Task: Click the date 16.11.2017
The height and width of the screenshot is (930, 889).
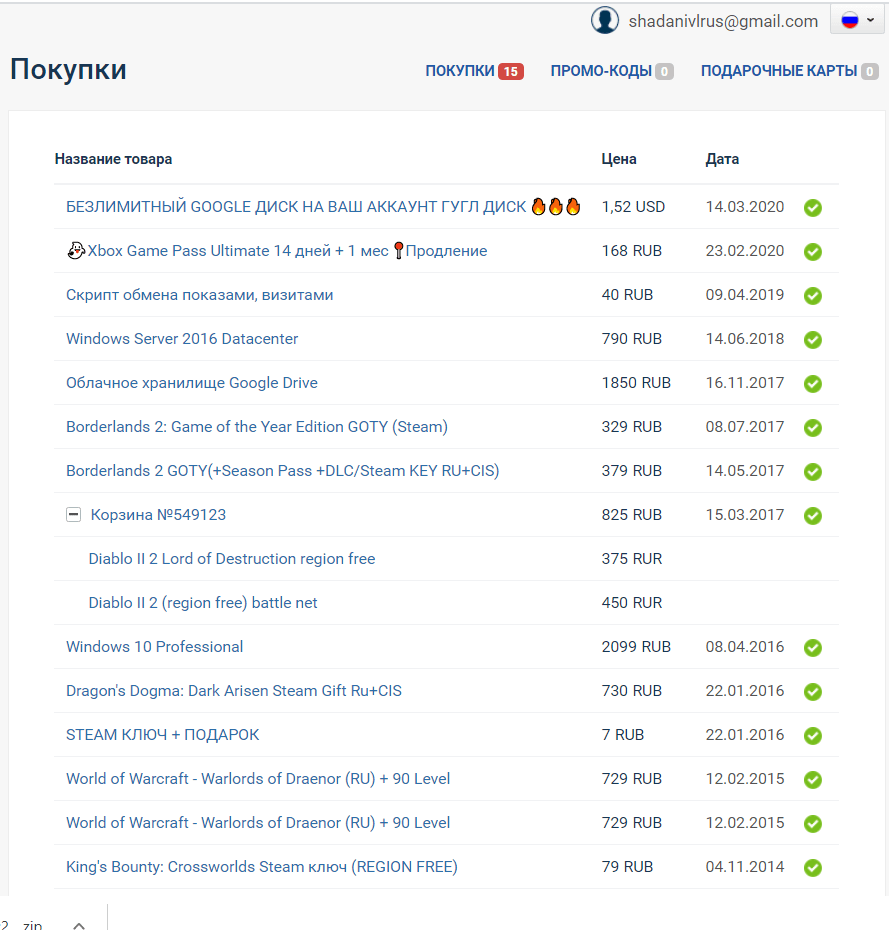Action: [745, 383]
